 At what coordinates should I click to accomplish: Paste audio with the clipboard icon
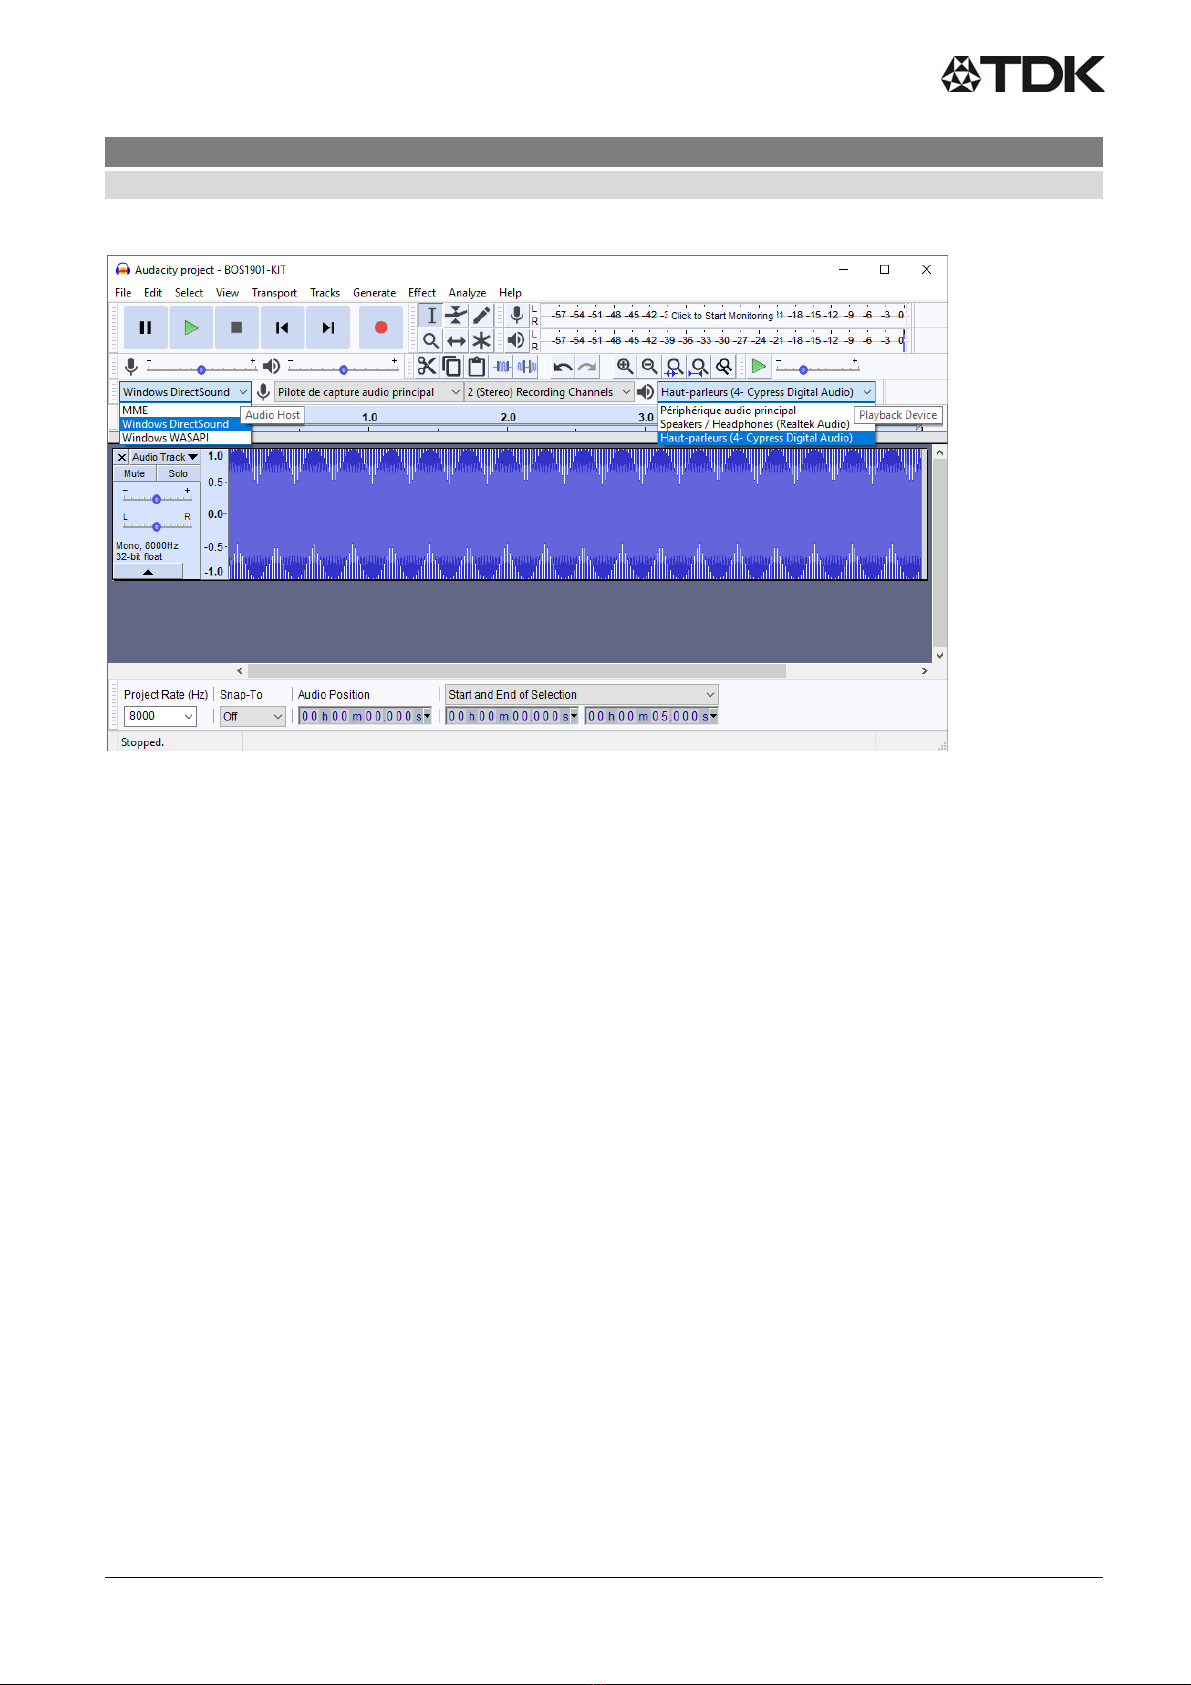pos(477,366)
